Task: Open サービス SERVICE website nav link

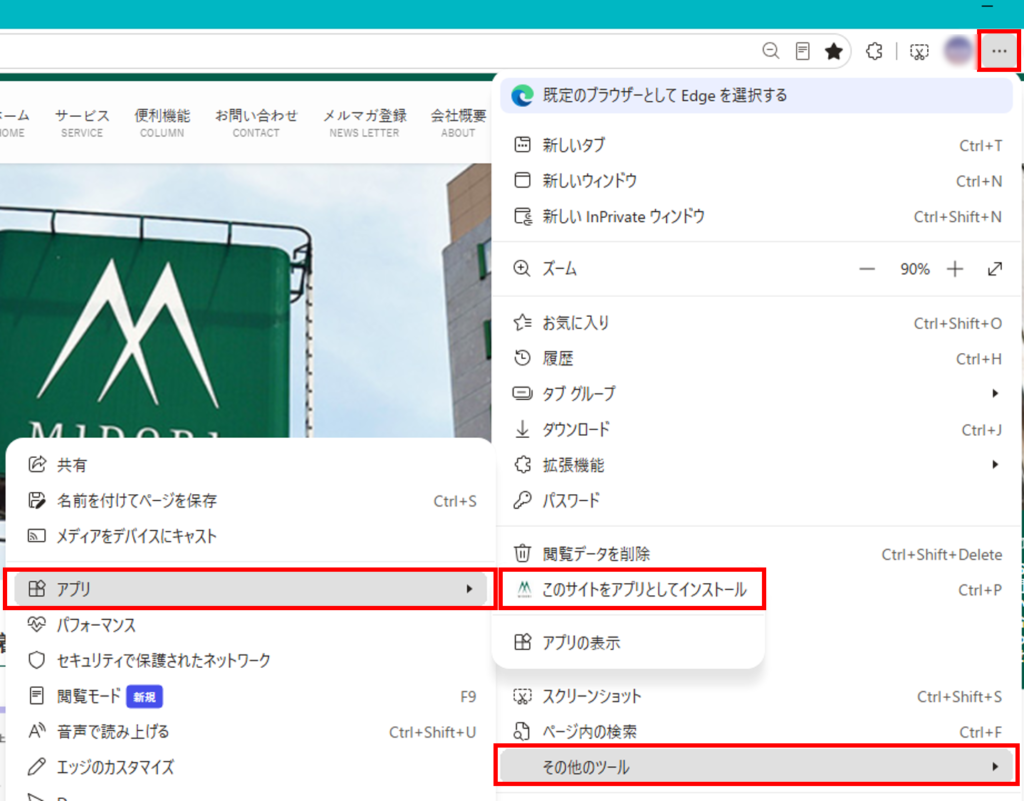Action: click(82, 123)
